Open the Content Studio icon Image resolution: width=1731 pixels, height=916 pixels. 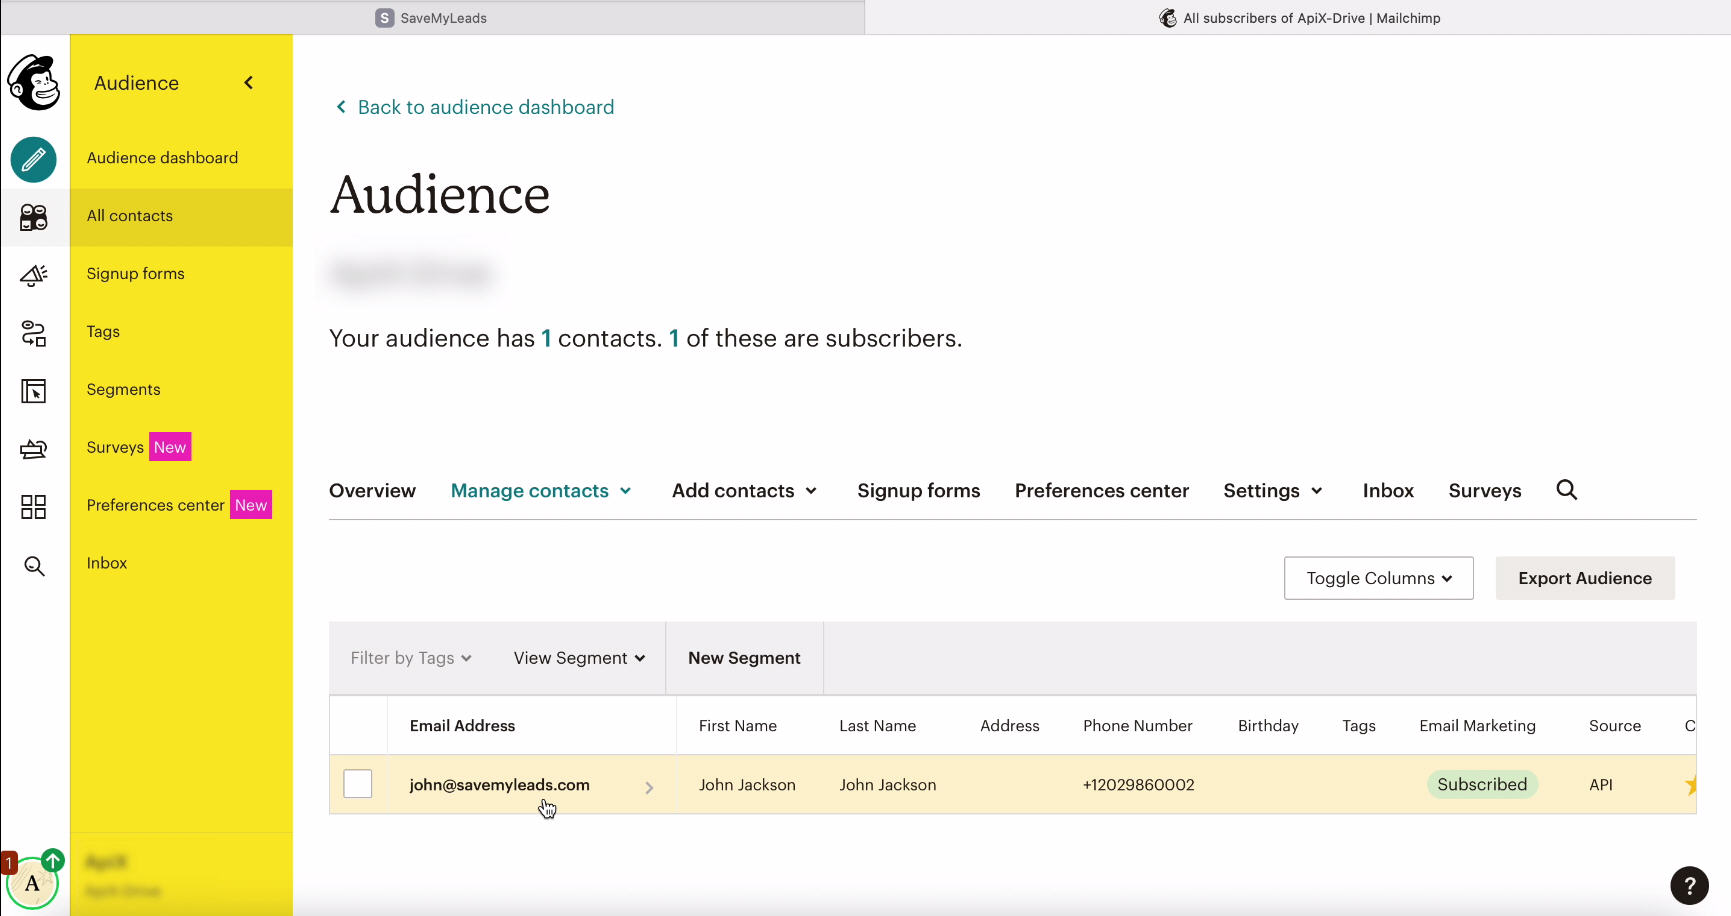[x=34, y=449]
